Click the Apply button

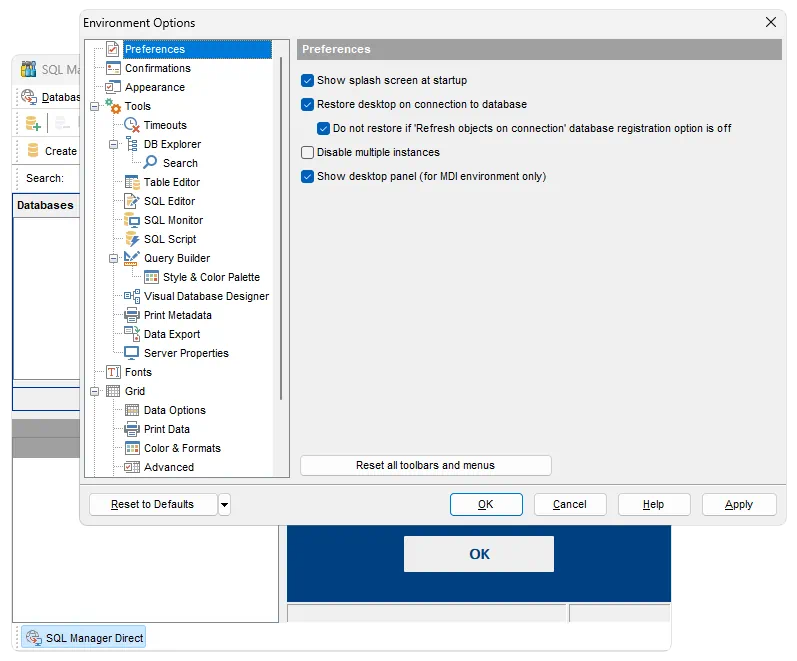[739, 504]
